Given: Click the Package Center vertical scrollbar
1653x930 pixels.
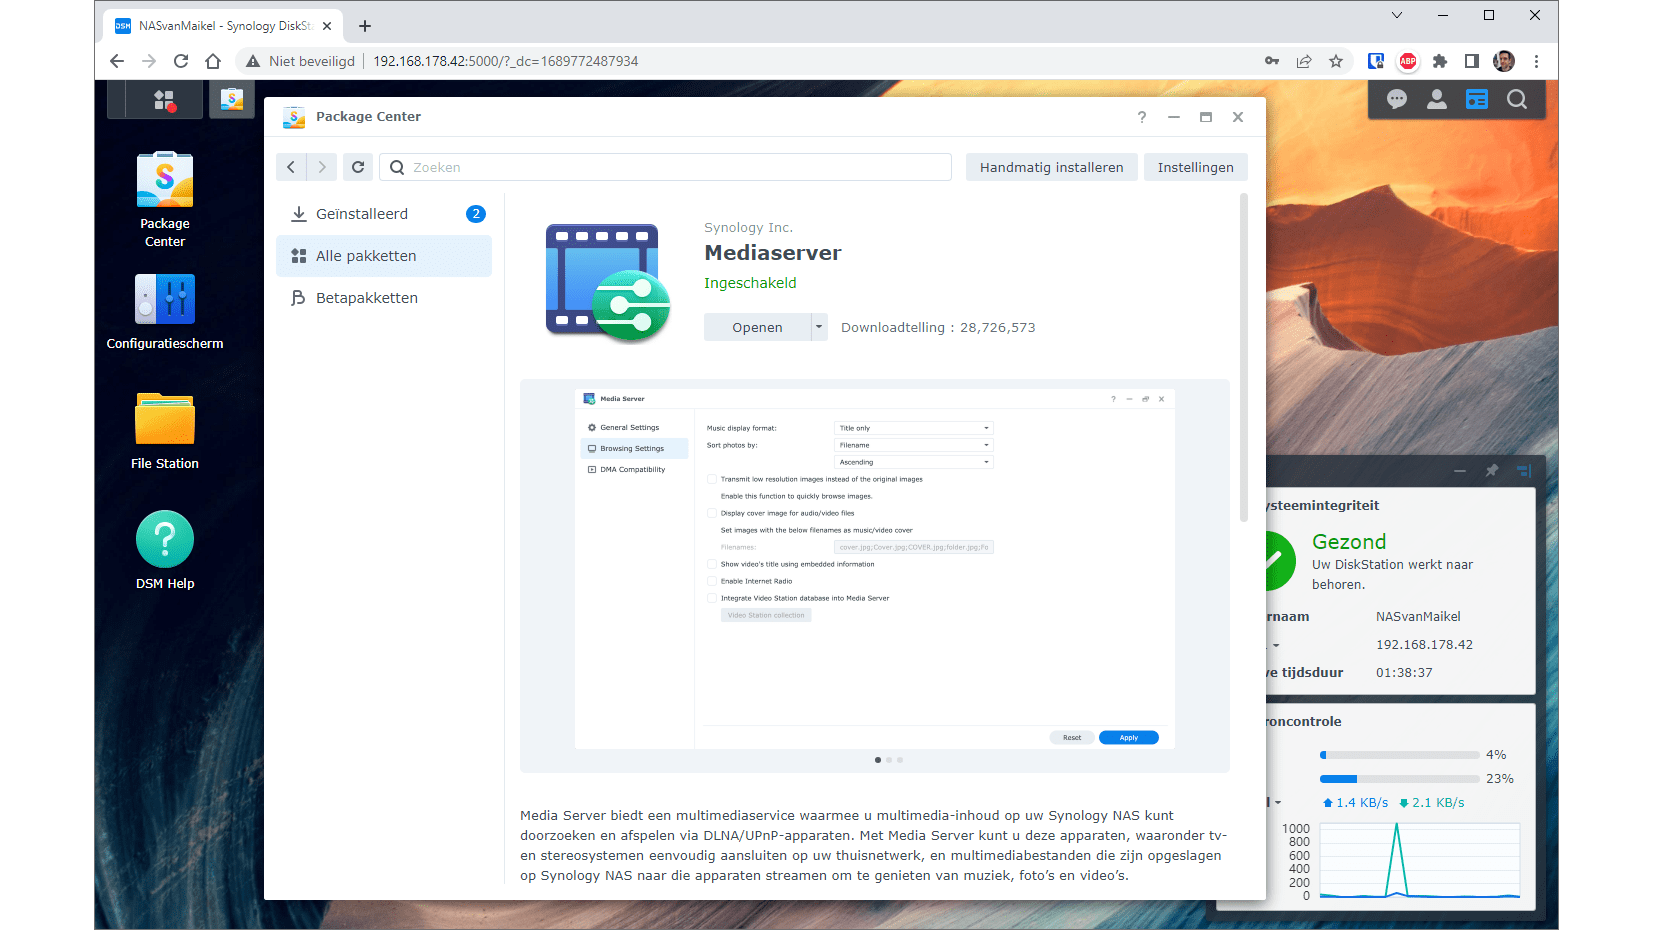Looking at the screenshot, I should 1244,358.
